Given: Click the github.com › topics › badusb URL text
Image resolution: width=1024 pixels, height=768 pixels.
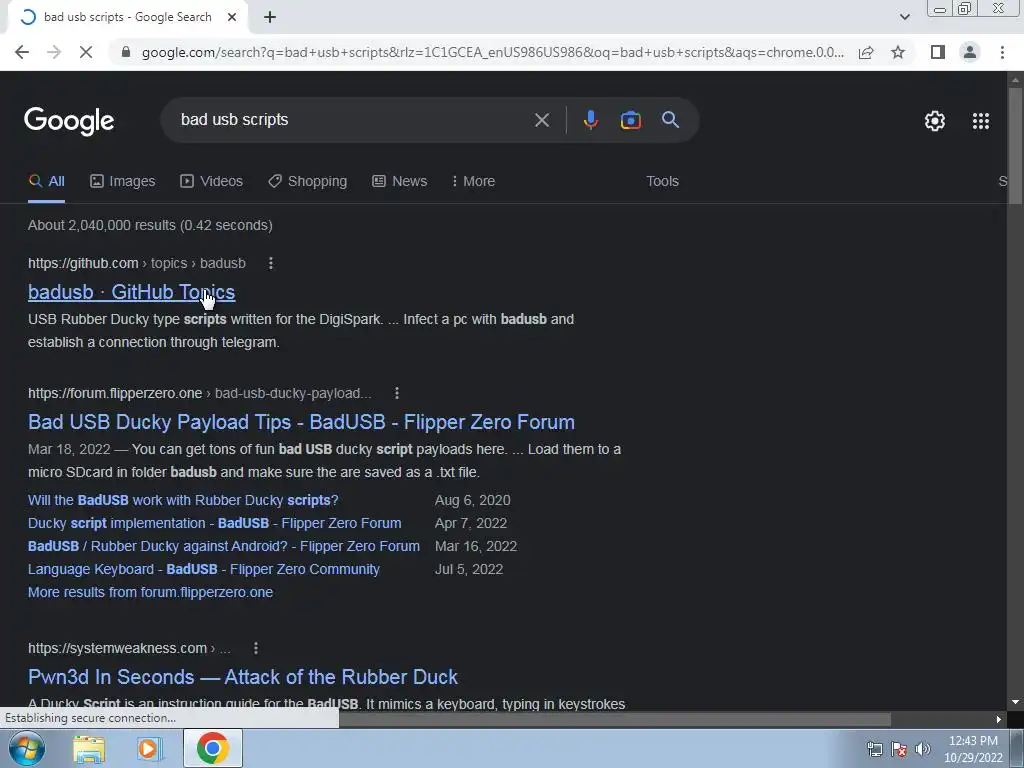Looking at the screenshot, I should coord(136,263).
